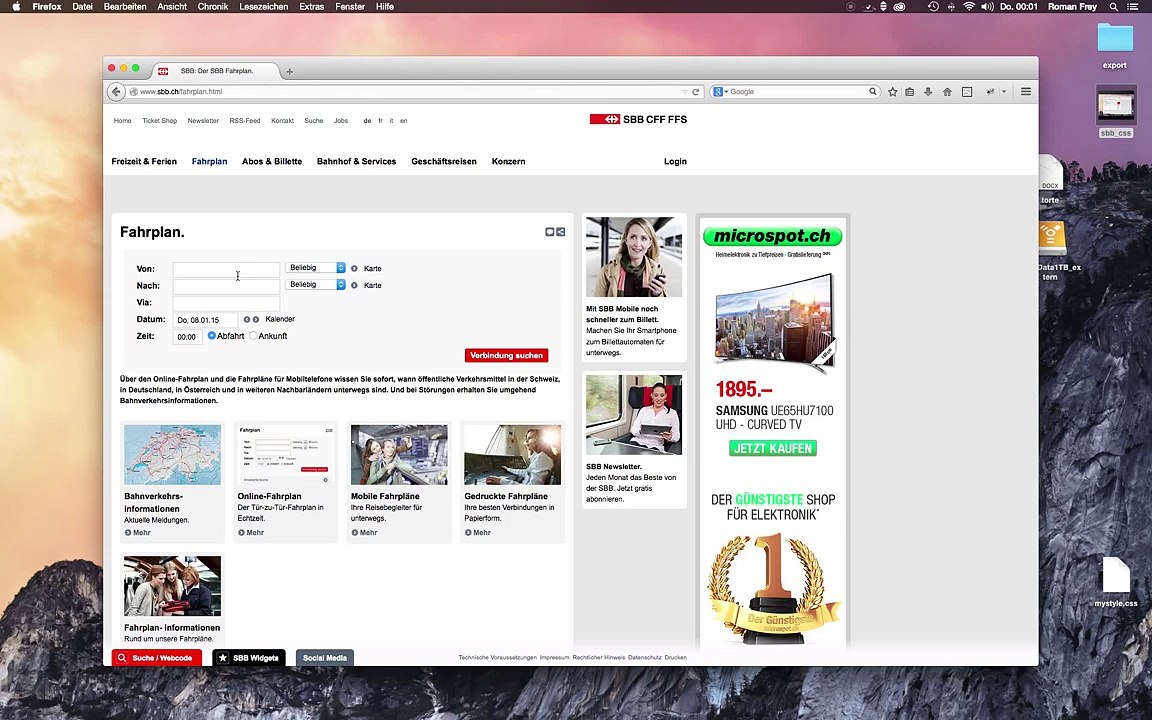Click the Verbindung suchen button
The image size is (1152, 720).
506,356
